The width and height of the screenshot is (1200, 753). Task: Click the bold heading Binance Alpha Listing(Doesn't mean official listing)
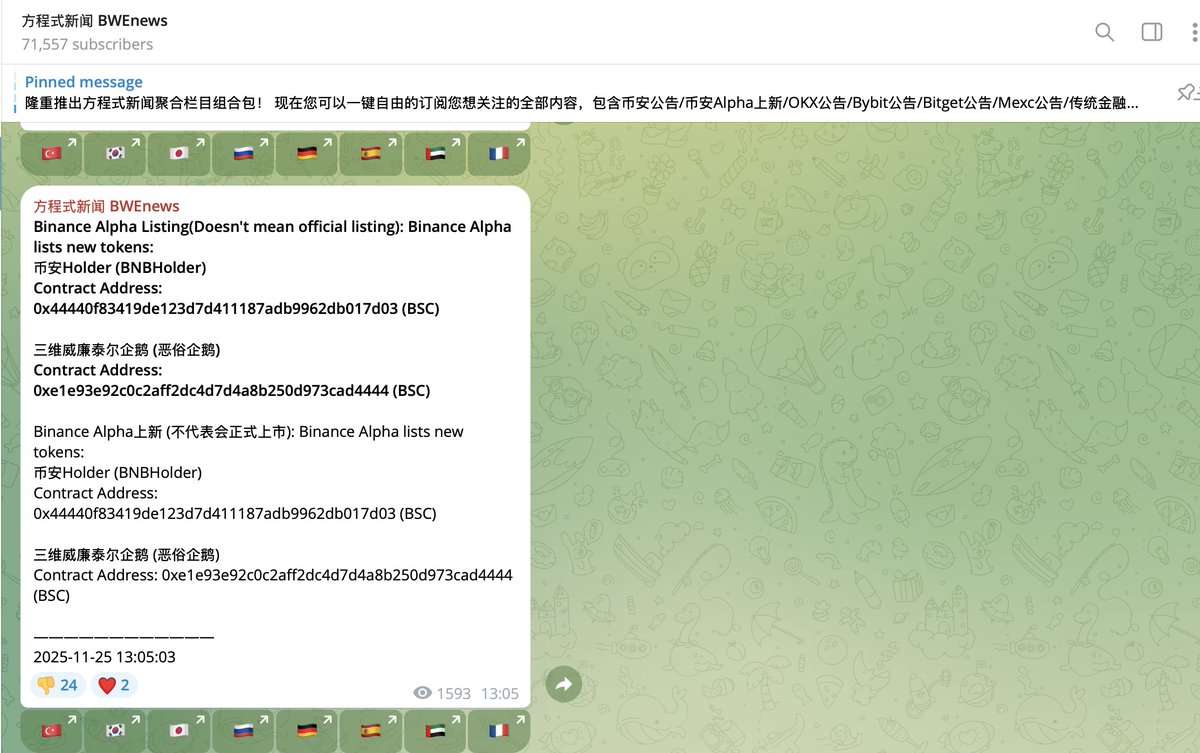[216, 226]
